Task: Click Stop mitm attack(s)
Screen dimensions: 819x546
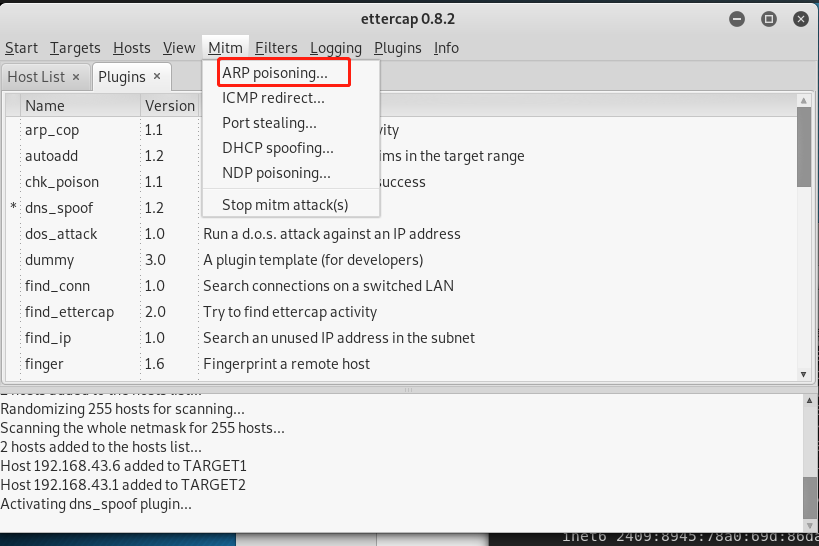Action: 291,205
